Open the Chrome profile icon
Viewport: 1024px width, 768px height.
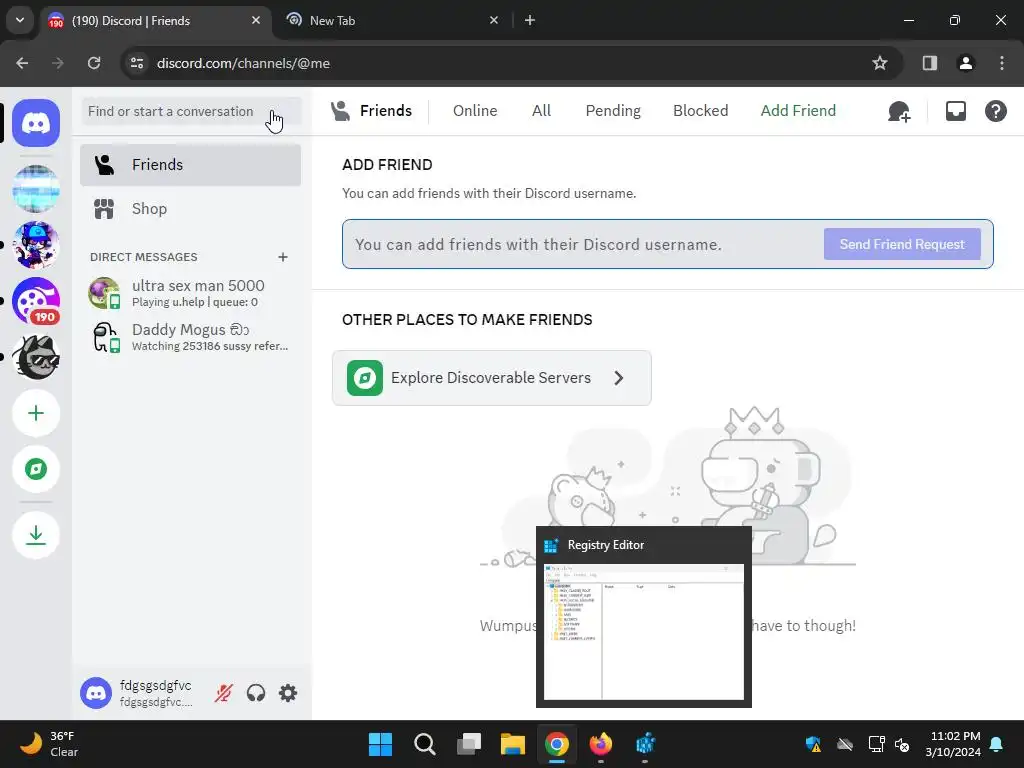[965, 63]
